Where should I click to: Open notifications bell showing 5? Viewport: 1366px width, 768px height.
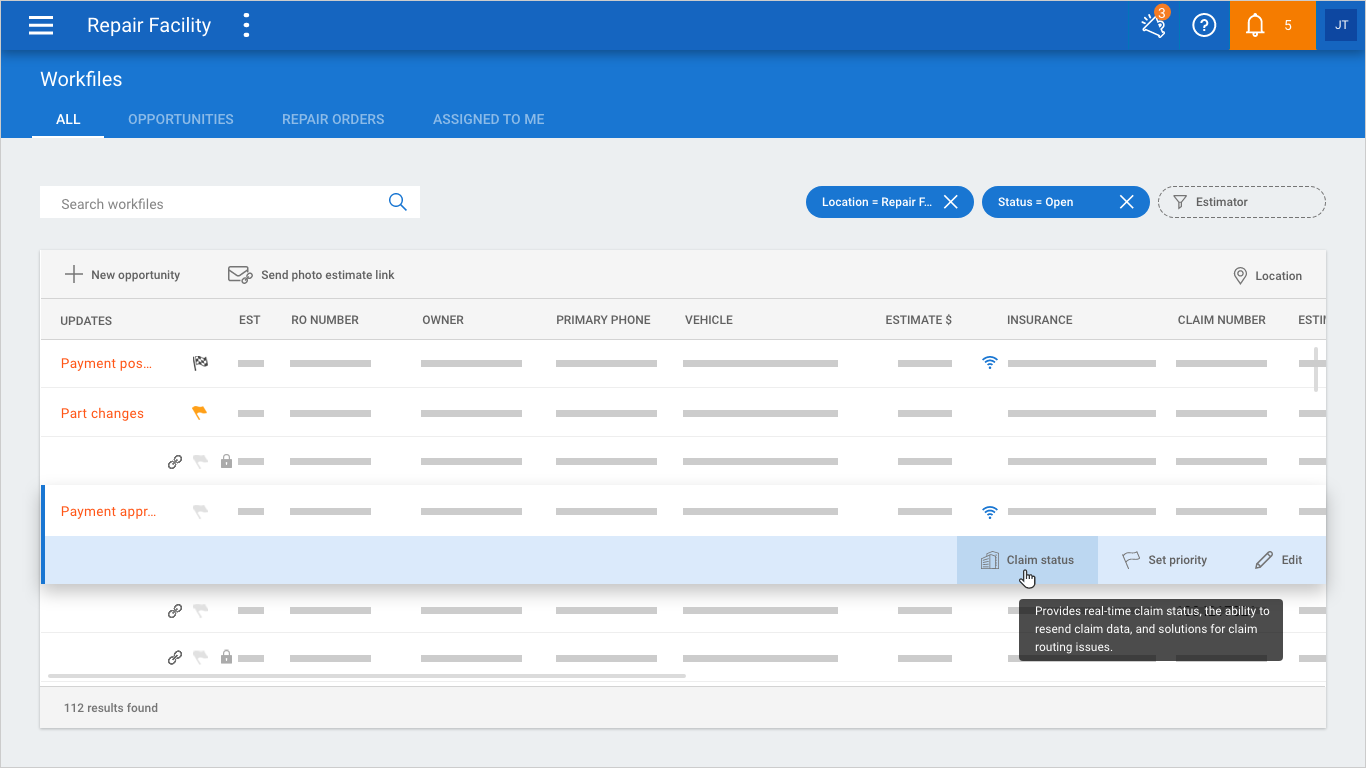click(x=1272, y=26)
